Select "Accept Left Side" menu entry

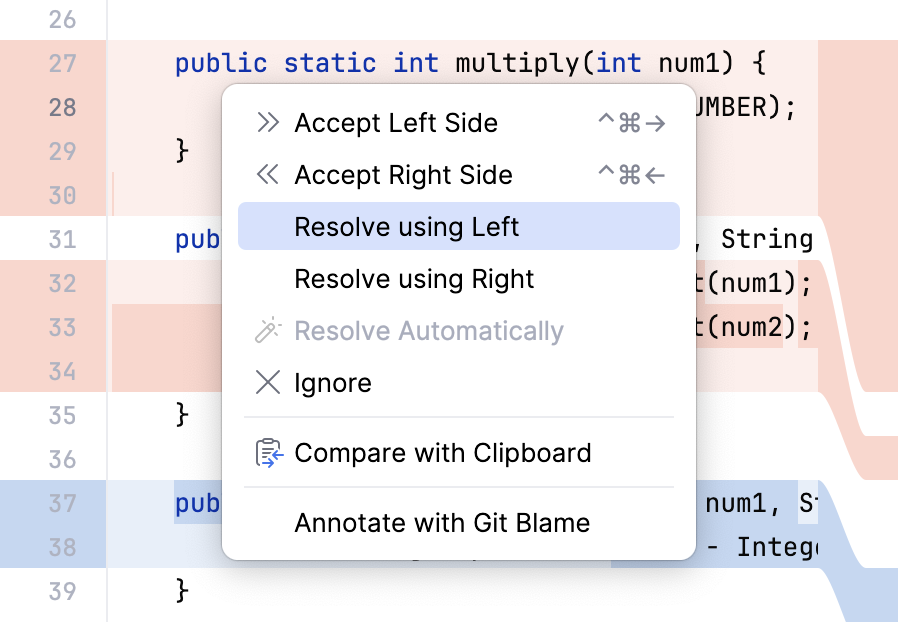(x=396, y=123)
